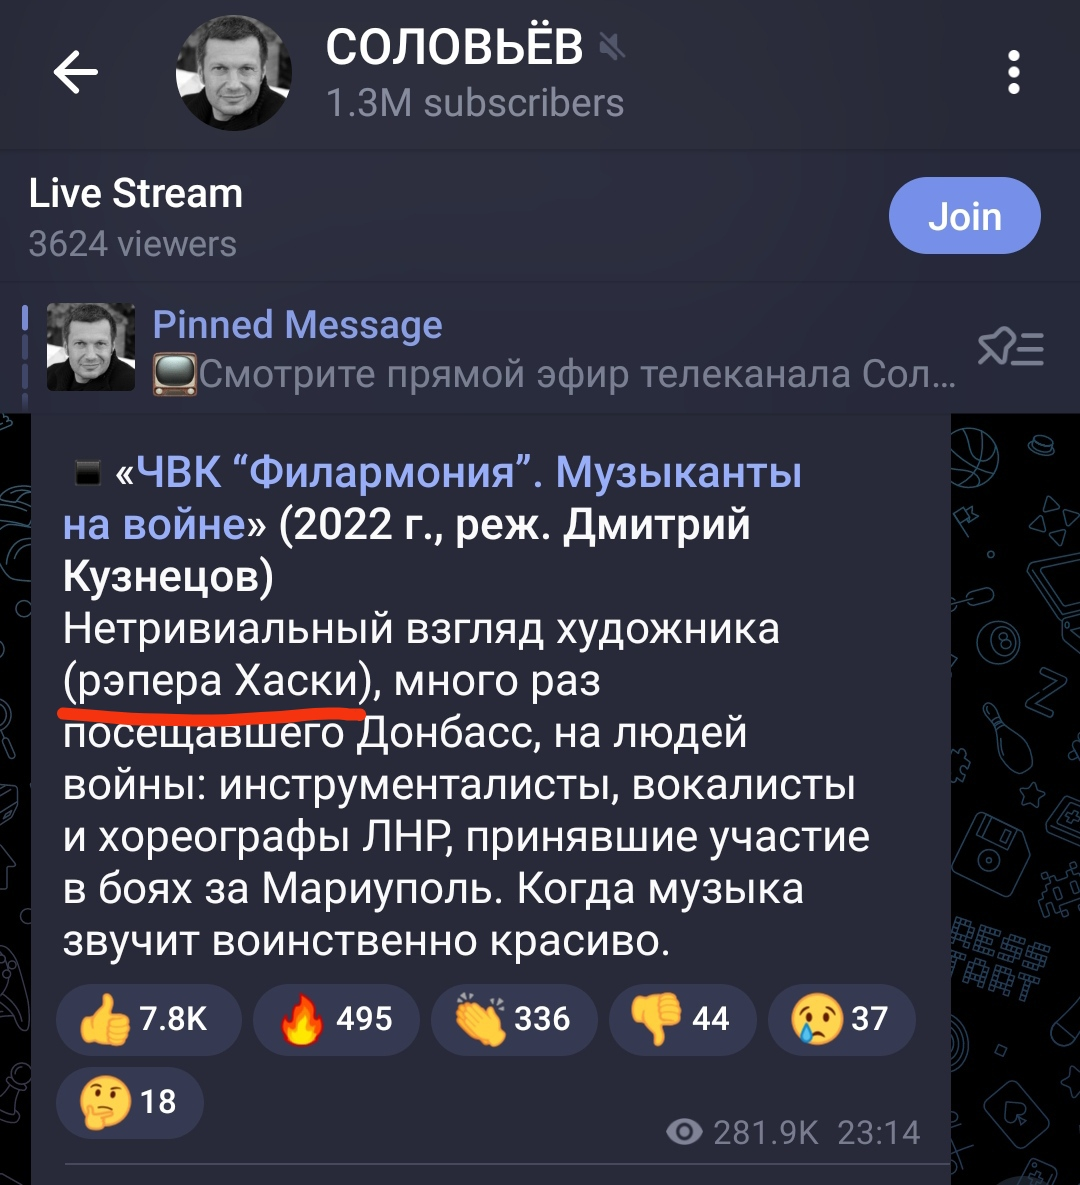The image size is (1080, 1185).
Task: Add the thumbs down reaction 44
Action: point(682,1019)
